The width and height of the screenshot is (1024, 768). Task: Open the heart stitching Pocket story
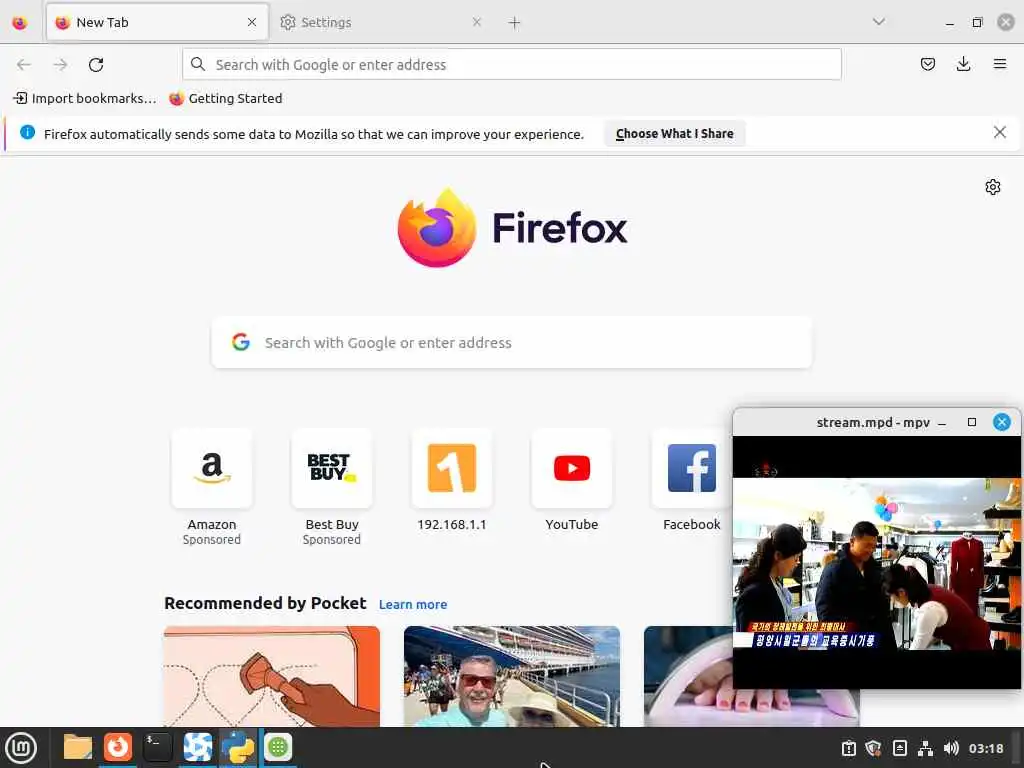272,676
